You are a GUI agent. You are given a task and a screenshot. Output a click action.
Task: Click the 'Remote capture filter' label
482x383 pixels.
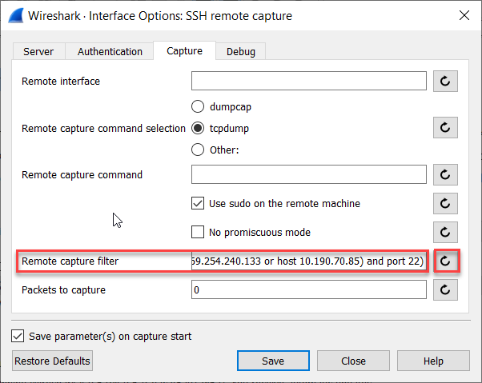pyautogui.click(x=70, y=261)
